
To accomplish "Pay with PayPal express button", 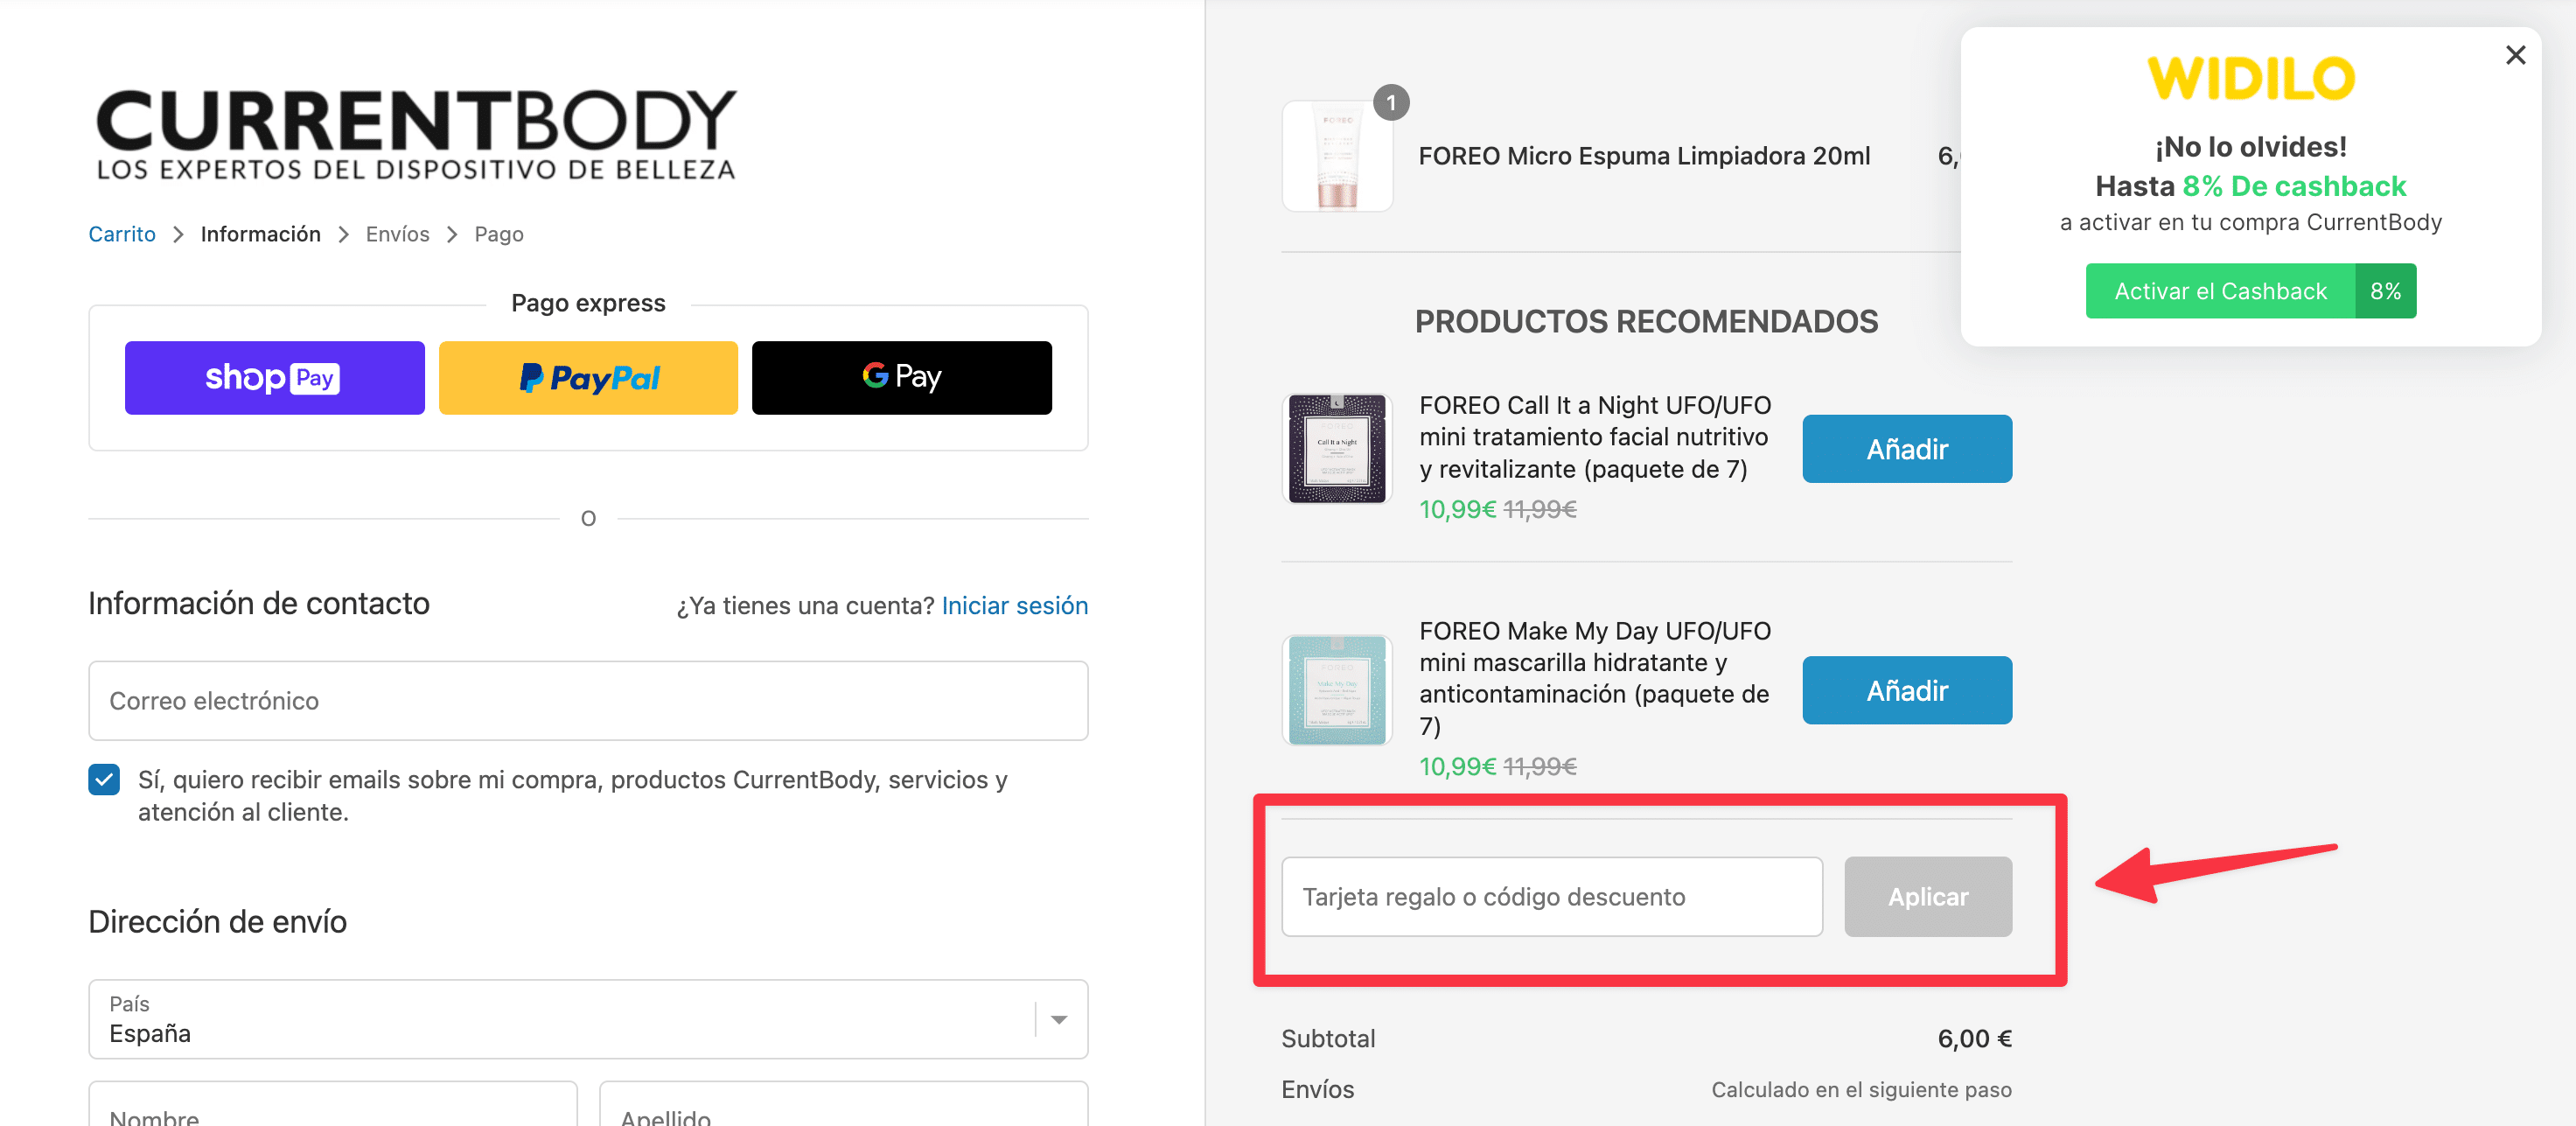I will [588, 378].
